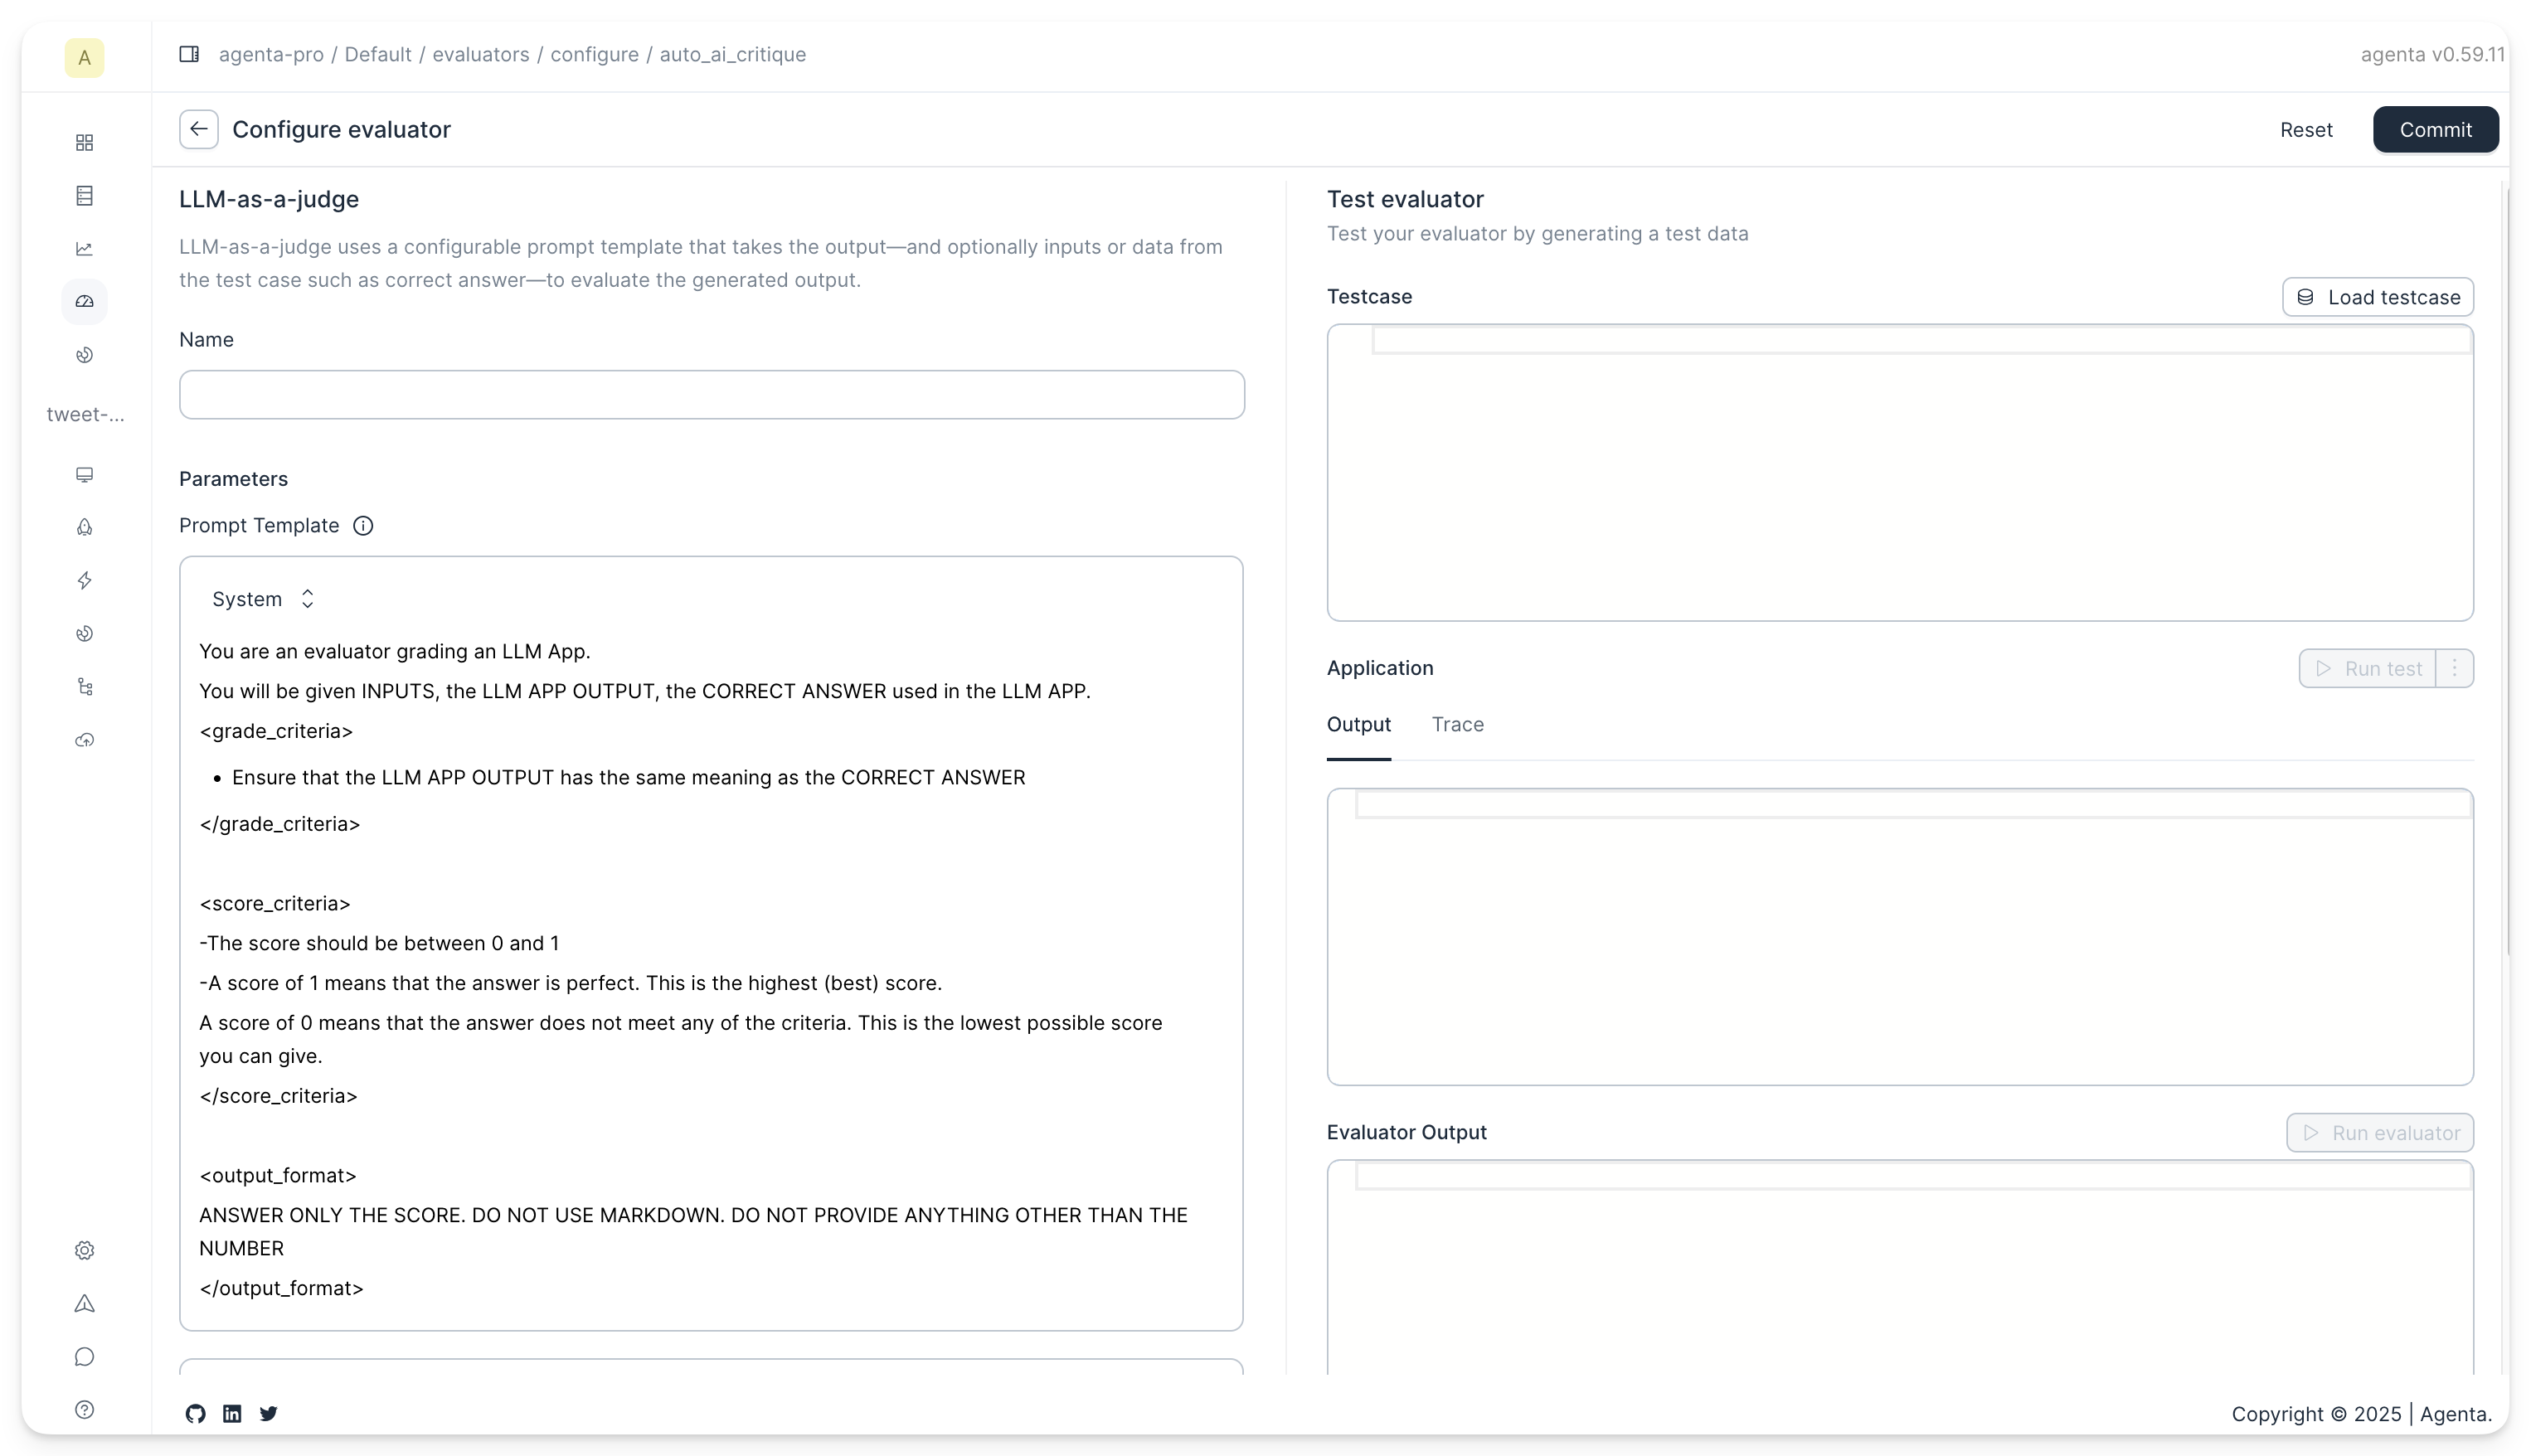Toggle the sidebar collapse icon near breadcrumb
Screen dimensions: 2531x1456
pyautogui.click(x=189, y=54)
